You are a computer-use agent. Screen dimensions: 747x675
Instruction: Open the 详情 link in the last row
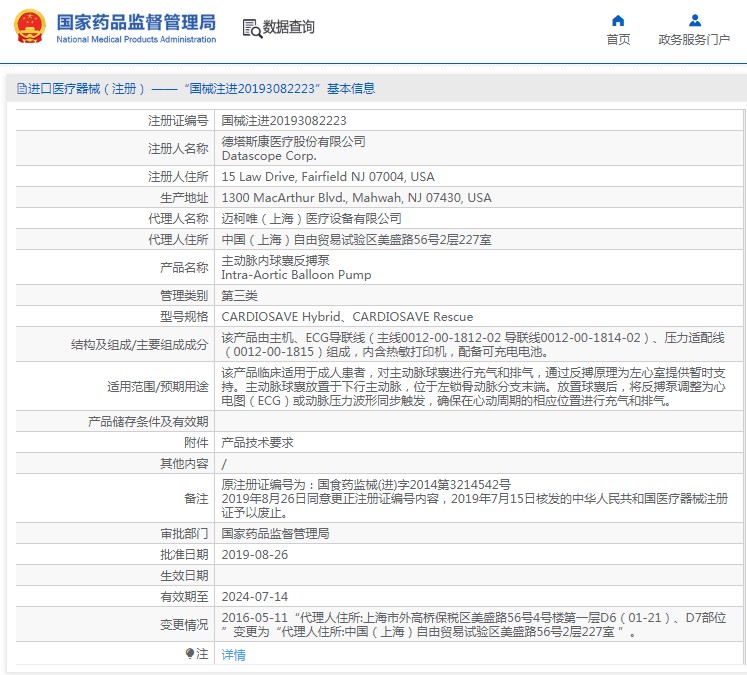pos(233,654)
